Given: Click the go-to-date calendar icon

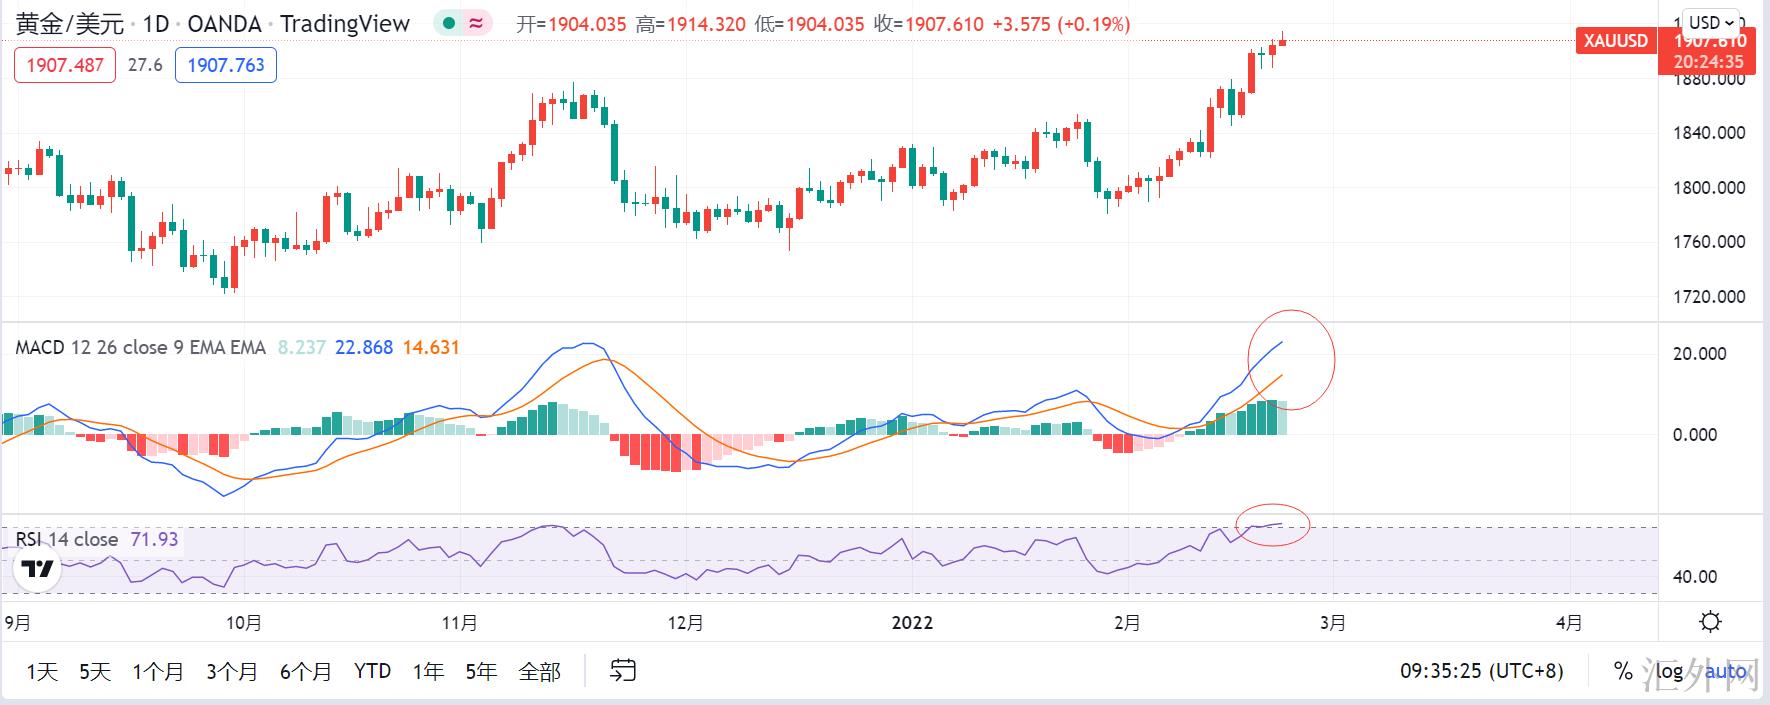Looking at the screenshot, I should coord(623,670).
